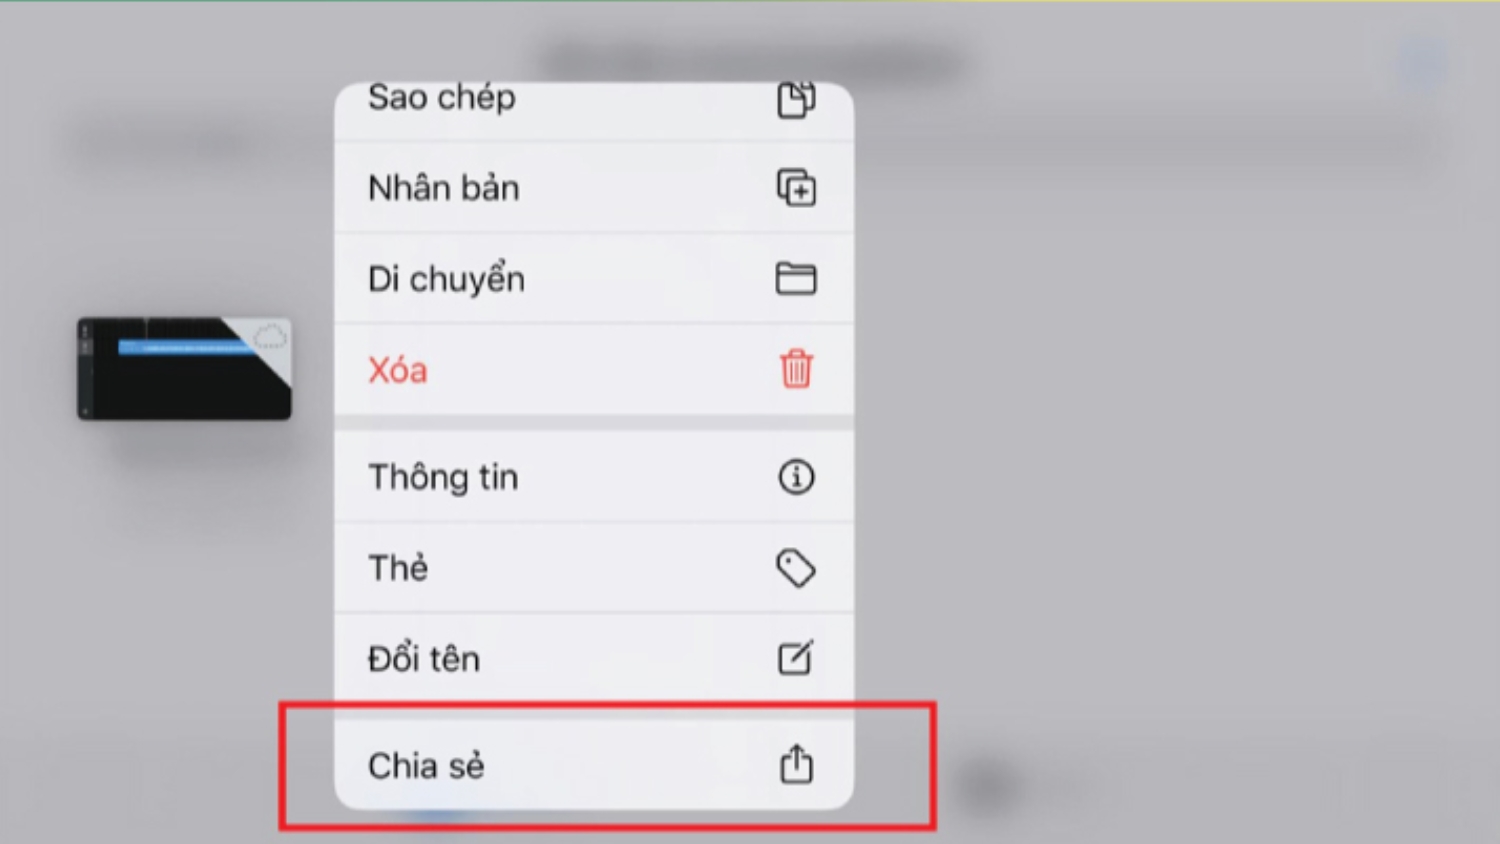Open Thông tin for the file
Screen dimensions: 1500x844
[x=594, y=477]
